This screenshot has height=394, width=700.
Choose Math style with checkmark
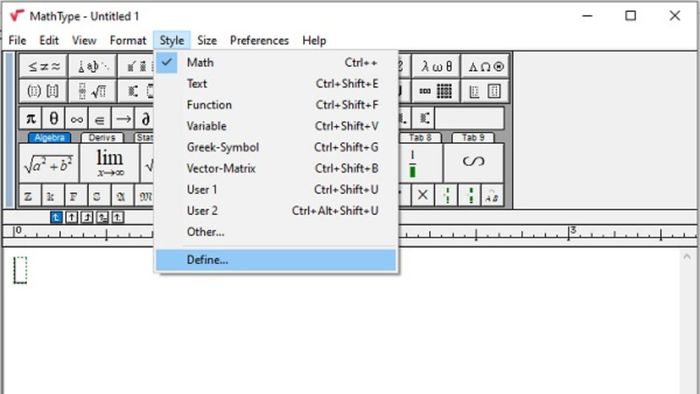276,62
